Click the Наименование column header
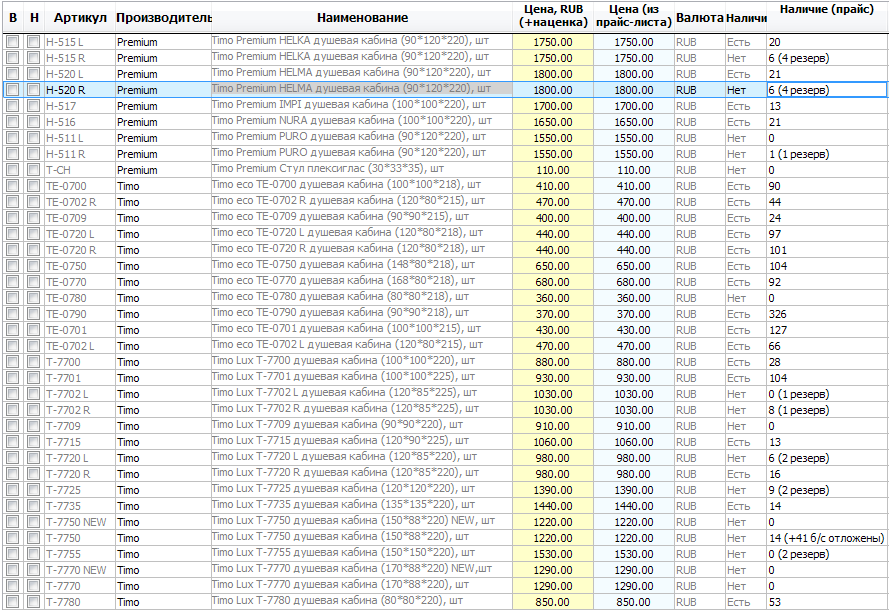The width and height of the screenshot is (889, 610). click(x=362, y=18)
